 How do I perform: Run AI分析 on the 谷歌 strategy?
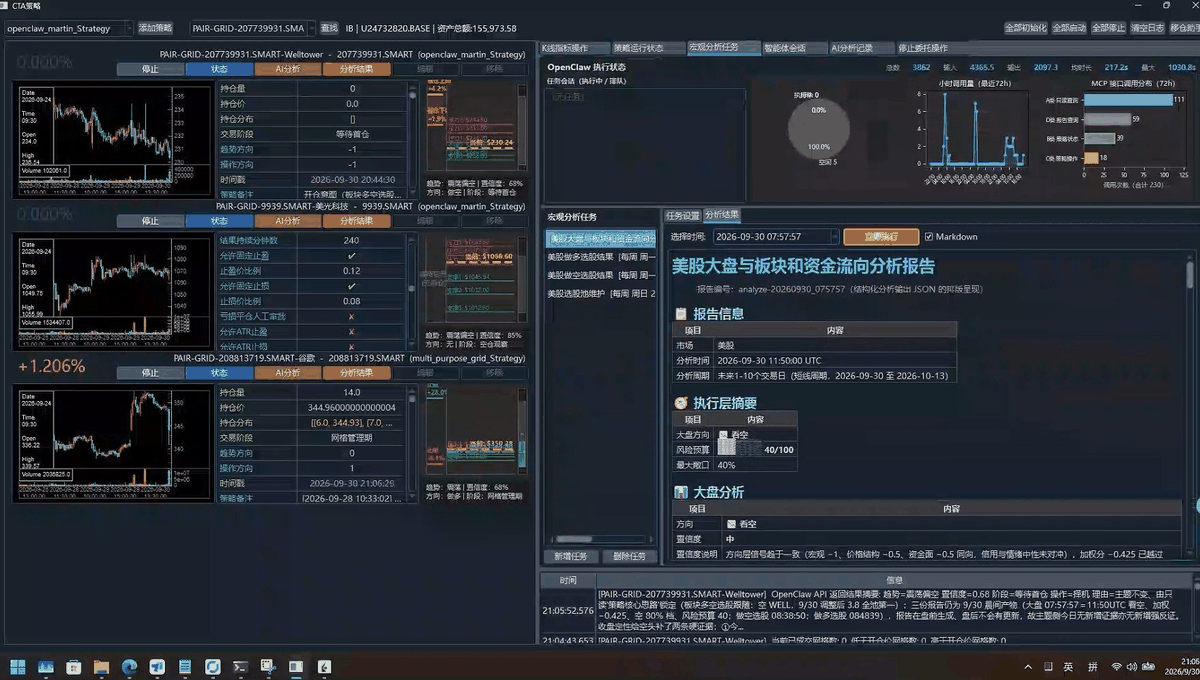pyautogui.click(x=288, y=373)
